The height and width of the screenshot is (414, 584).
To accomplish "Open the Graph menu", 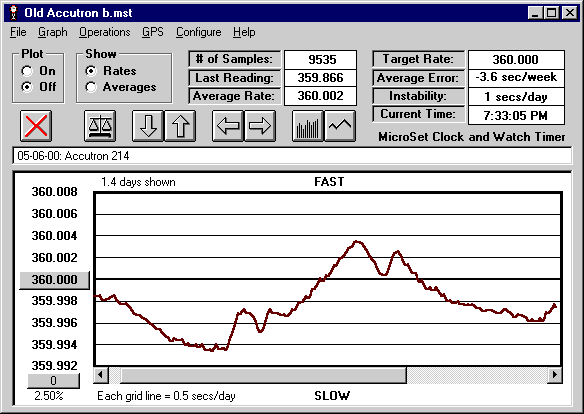I will [53, 32].
